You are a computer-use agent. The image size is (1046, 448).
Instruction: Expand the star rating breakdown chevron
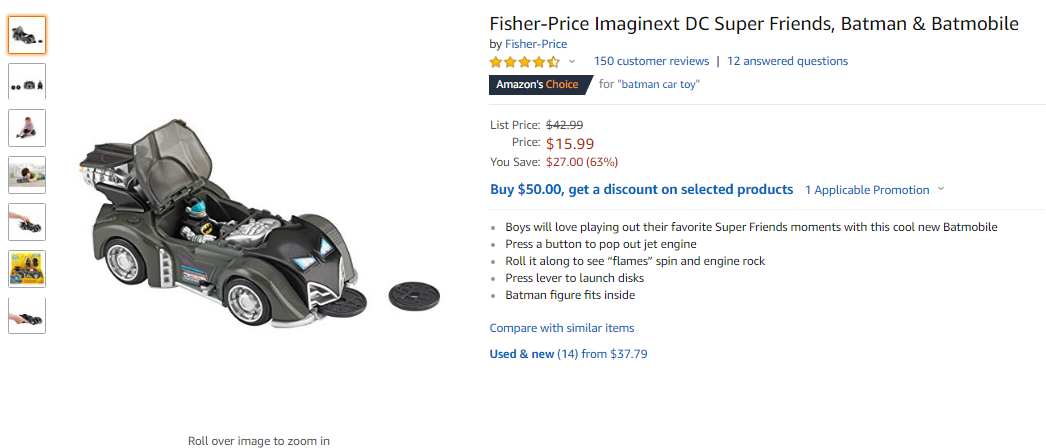[572, 61]
